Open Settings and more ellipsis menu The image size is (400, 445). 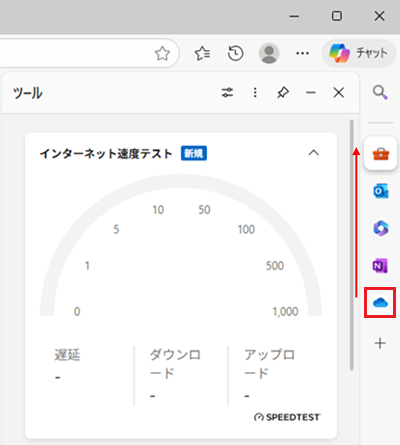[302, 53]
